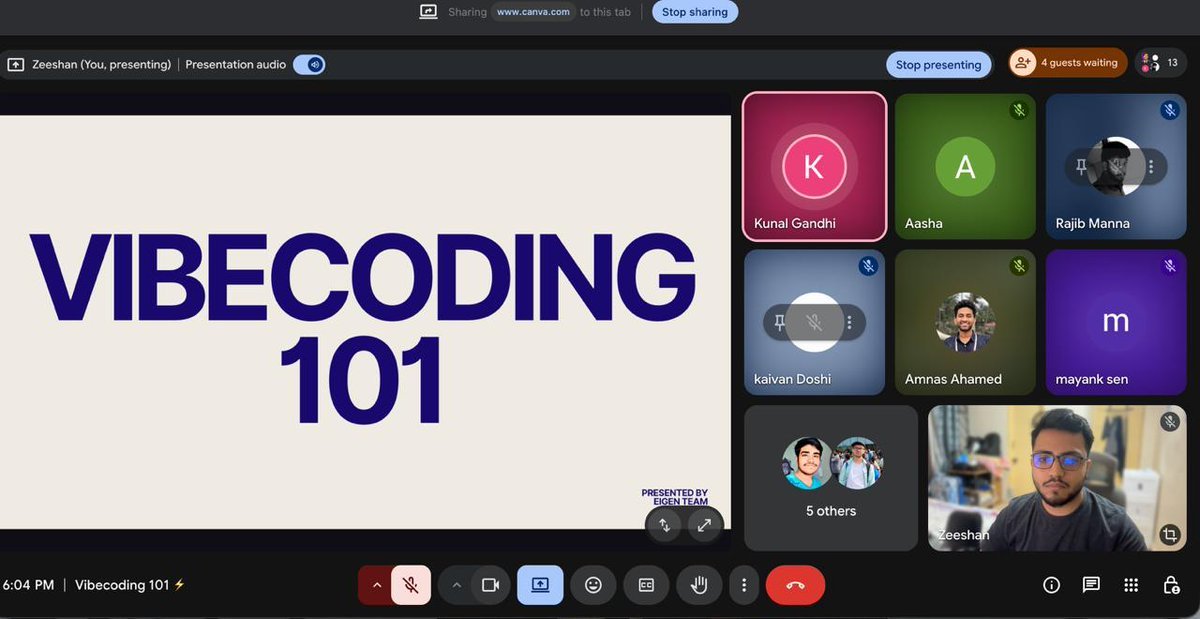Viewport: 1200px width, 619px height.
Task: Expand video settings arrow beside camera
Action: pyautogui.click(x=456, y=585)
